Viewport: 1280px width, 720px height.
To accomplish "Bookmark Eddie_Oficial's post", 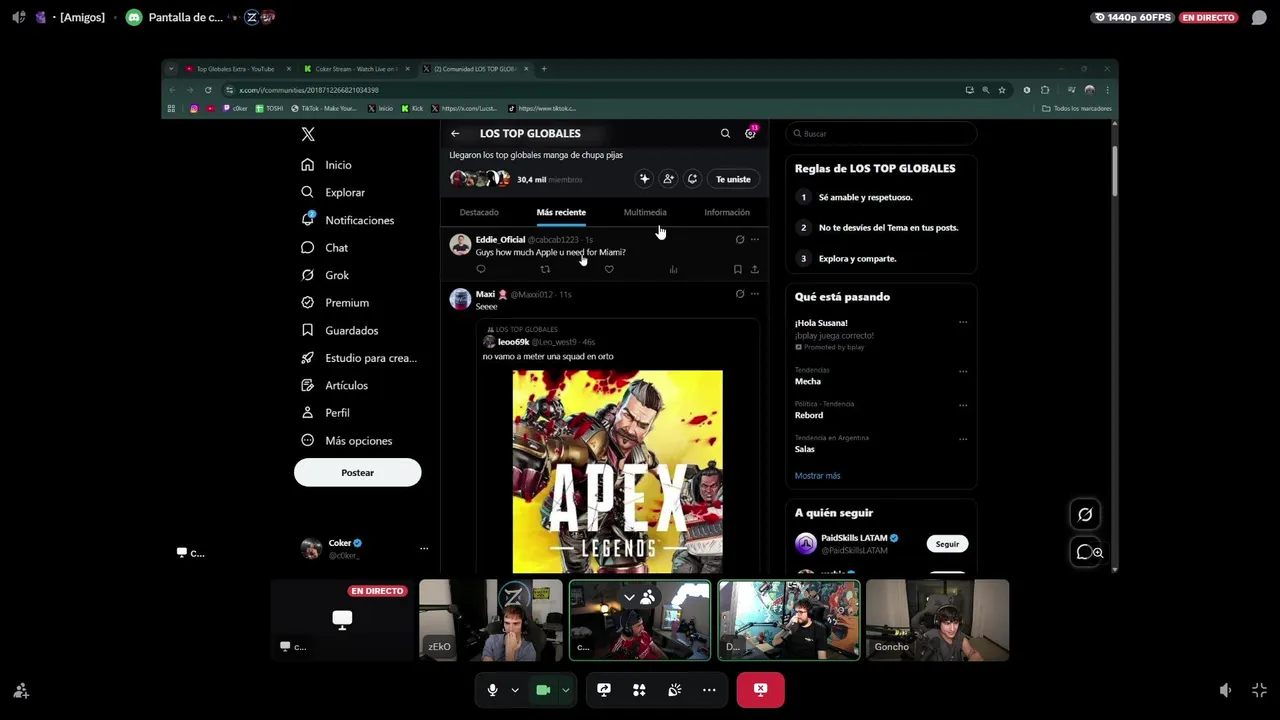I will point(738,269).
